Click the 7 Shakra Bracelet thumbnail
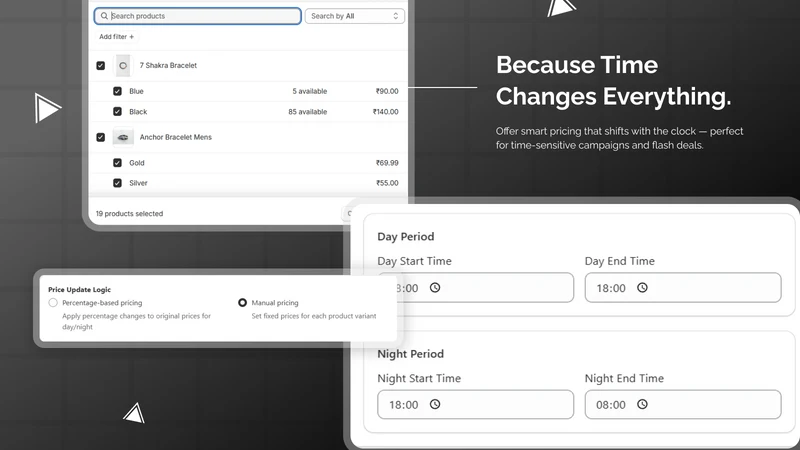800x450 pixels. click(123, 65)
